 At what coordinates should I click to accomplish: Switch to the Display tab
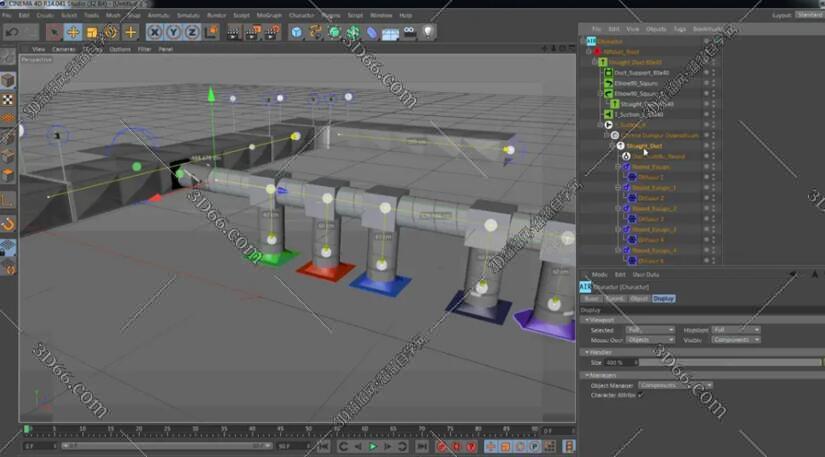pos(663,298)
